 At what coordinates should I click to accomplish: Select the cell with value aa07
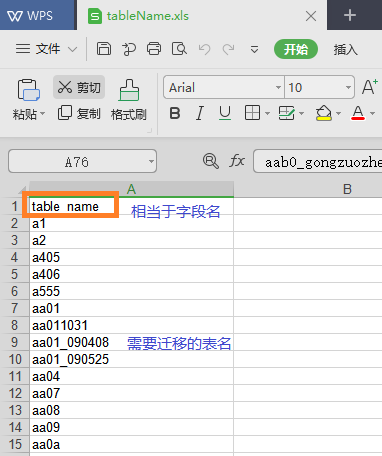[x=131, y=393]
